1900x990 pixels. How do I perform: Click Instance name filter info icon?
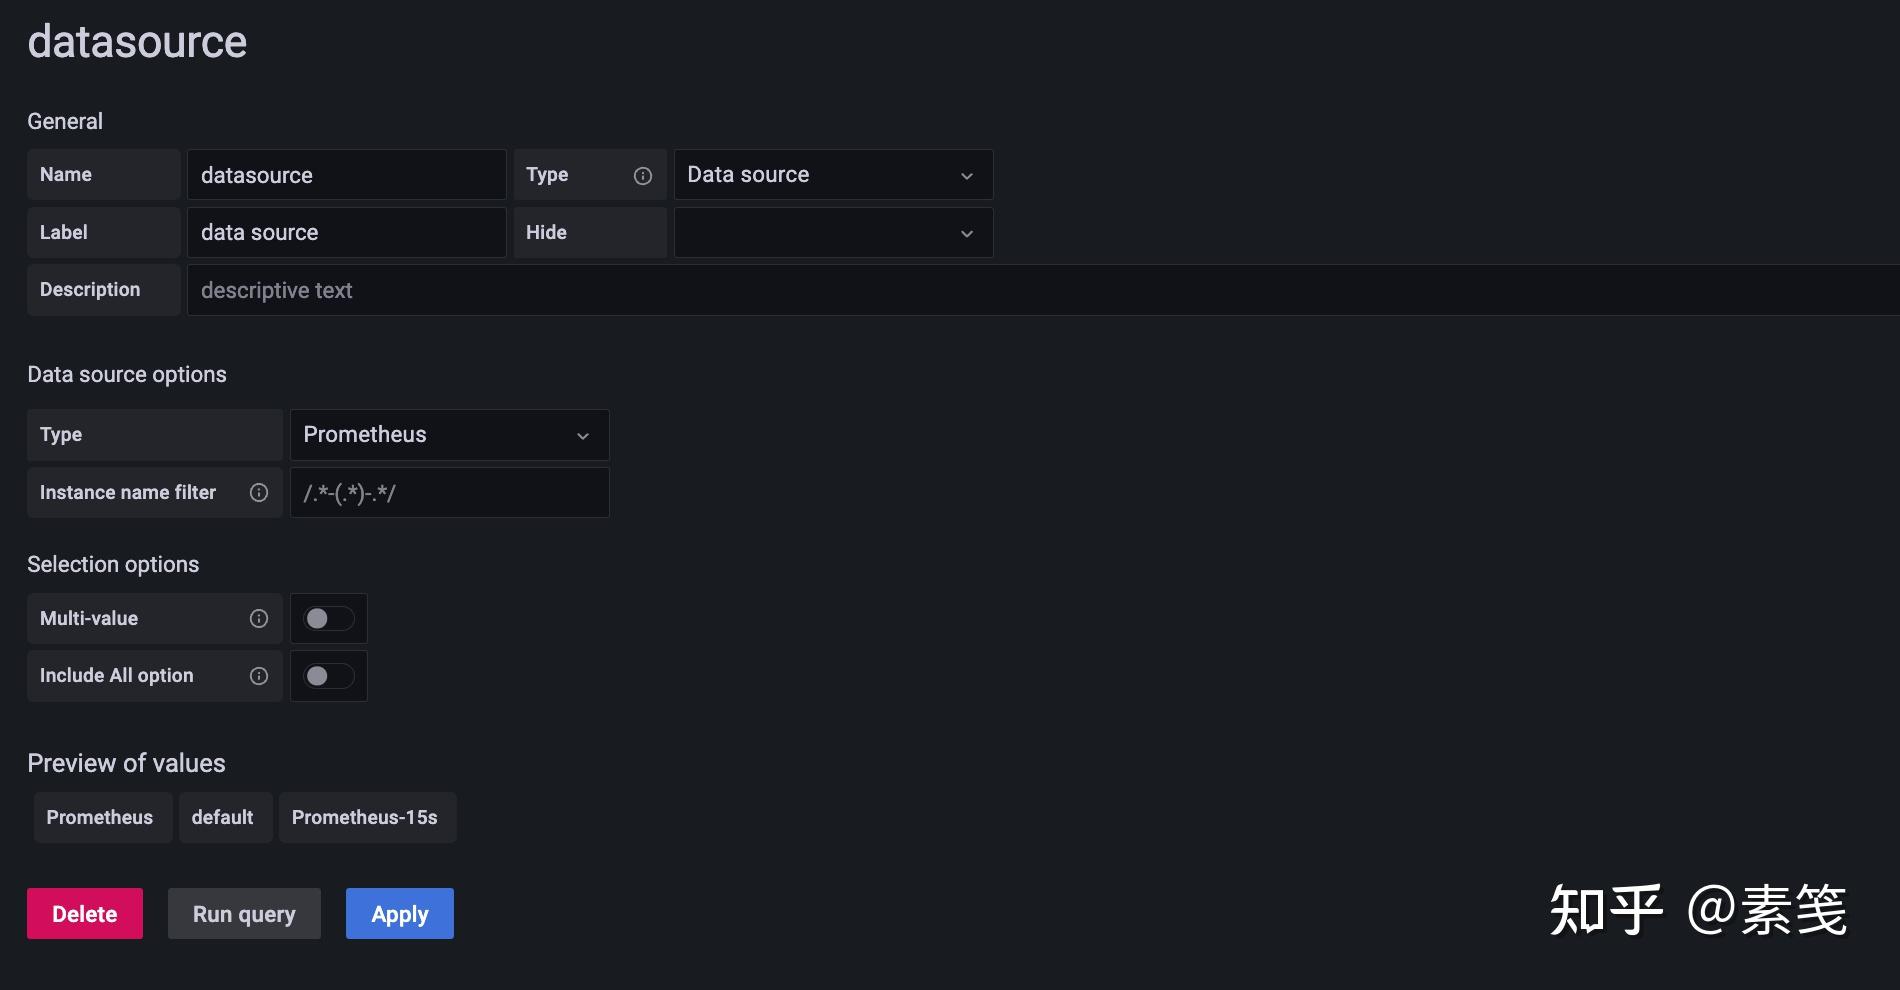click(x=259, y=493)
